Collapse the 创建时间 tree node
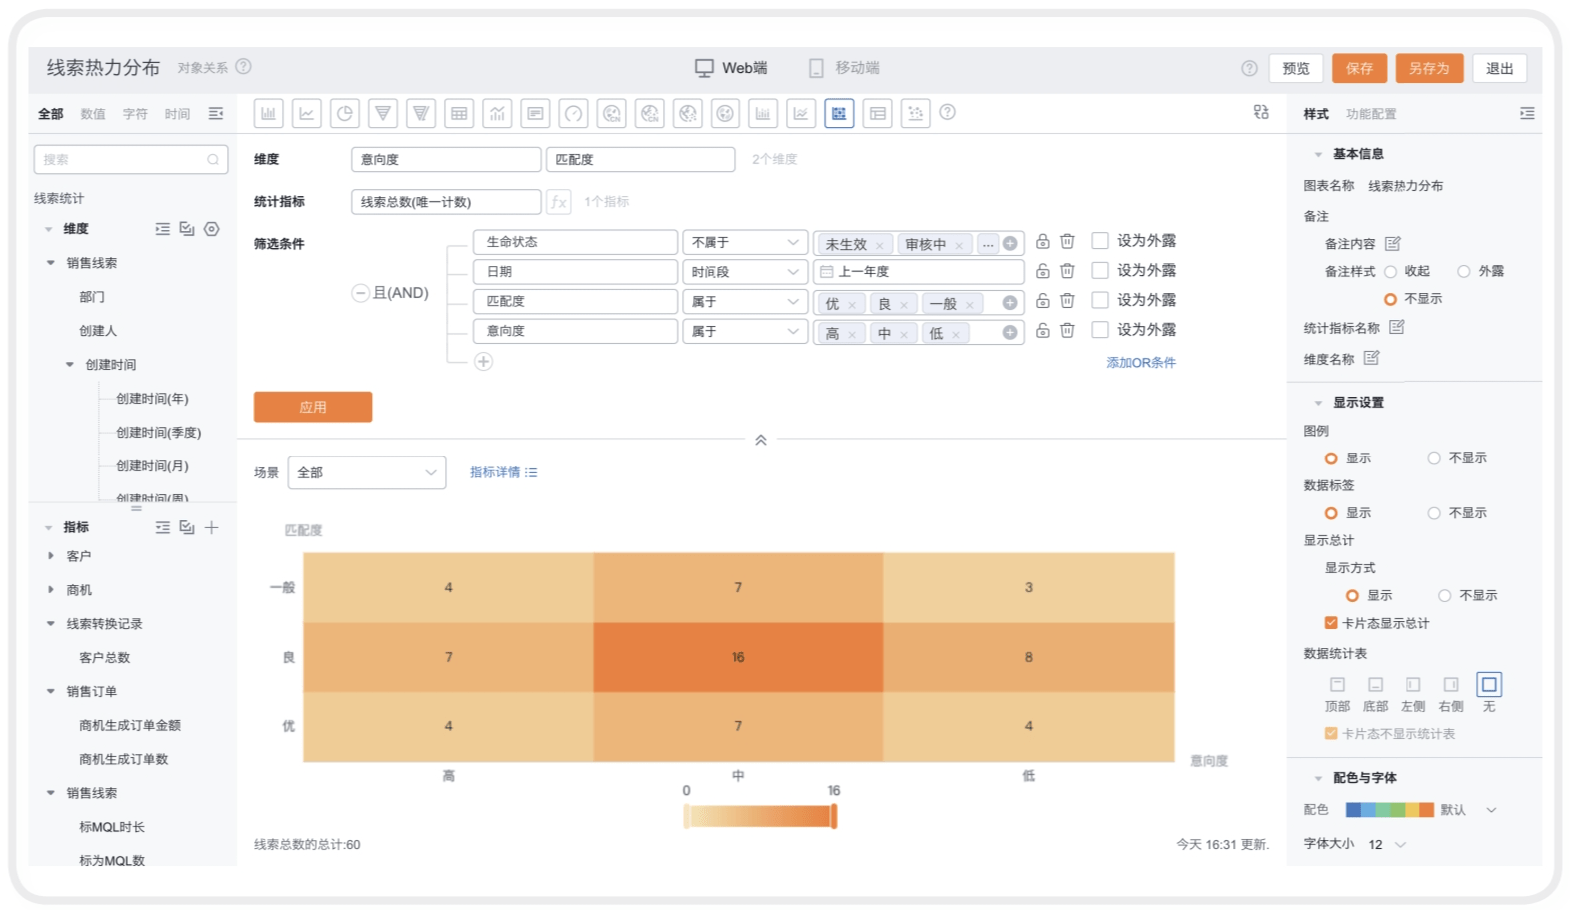Viewport: 1570px width, 910px height. coord(69,365)
